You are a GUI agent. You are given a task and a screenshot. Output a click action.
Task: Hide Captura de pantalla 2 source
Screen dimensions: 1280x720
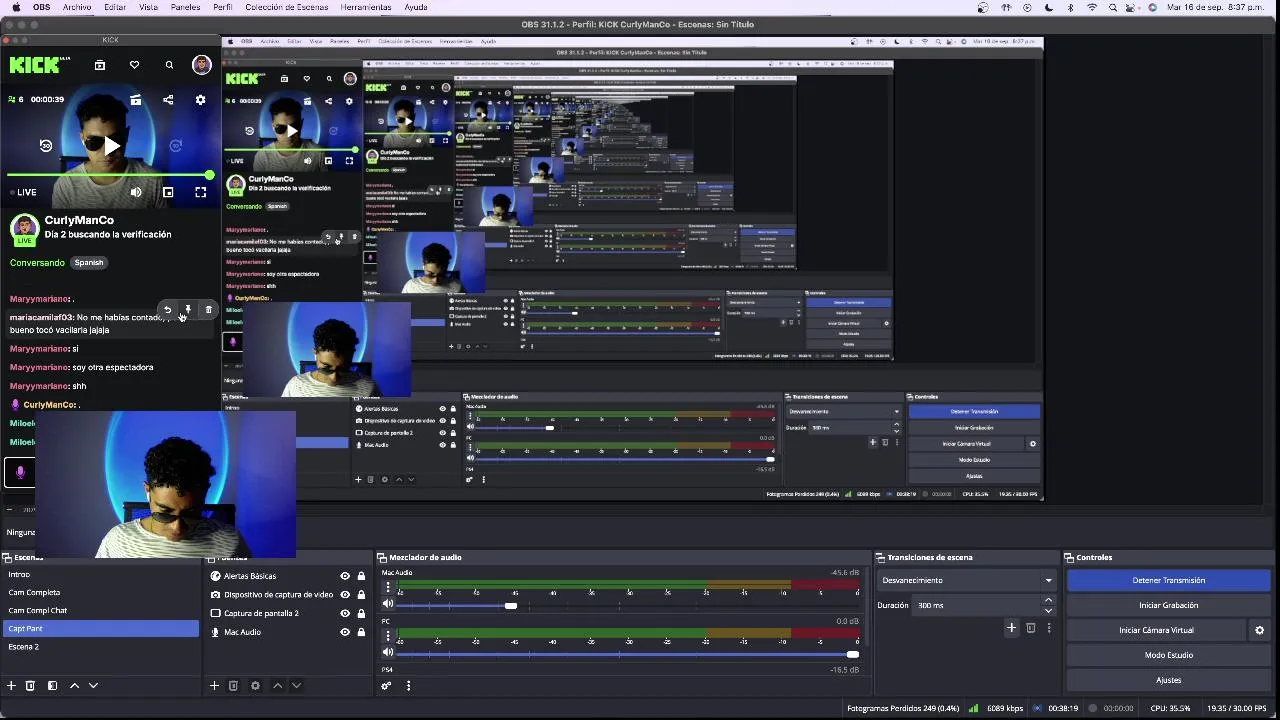click(x=345, y=613)
